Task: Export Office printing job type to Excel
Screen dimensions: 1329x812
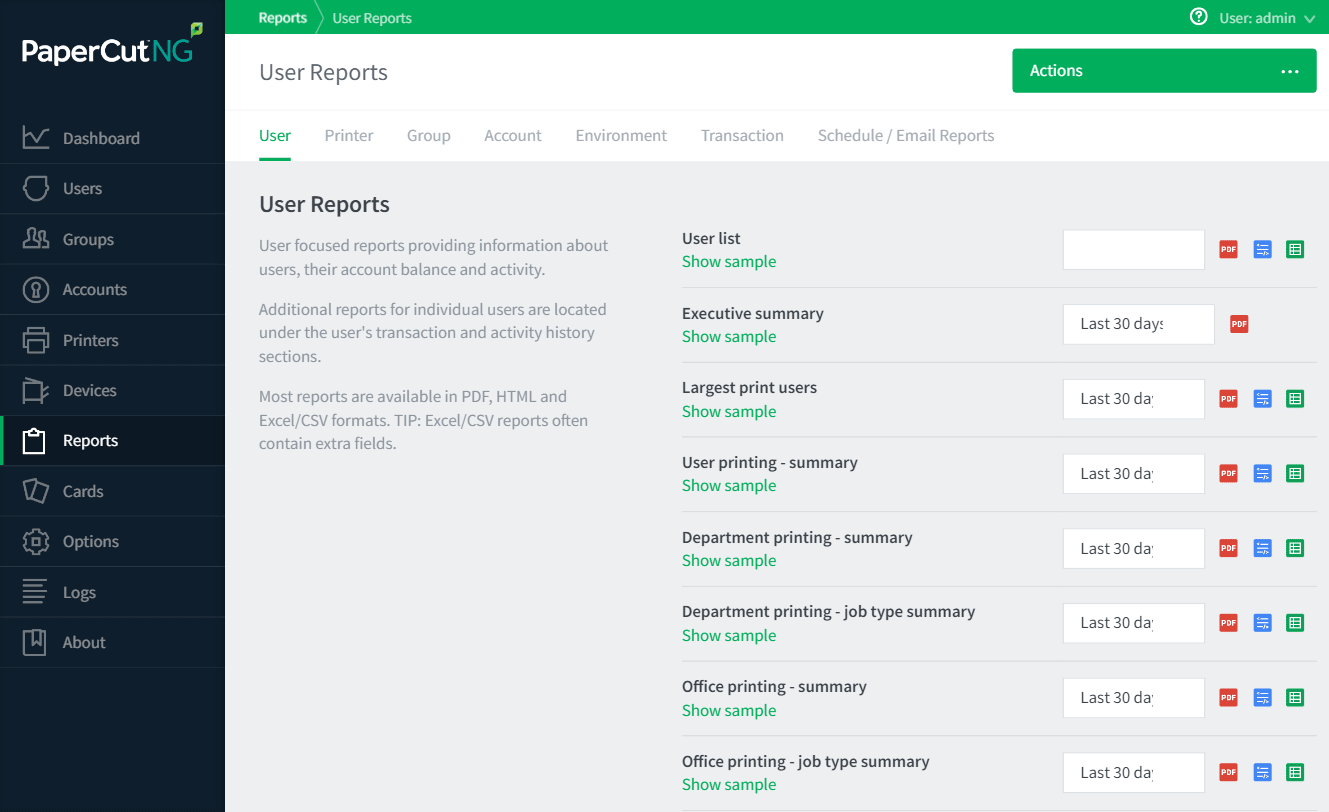Action: (1295, 772)
